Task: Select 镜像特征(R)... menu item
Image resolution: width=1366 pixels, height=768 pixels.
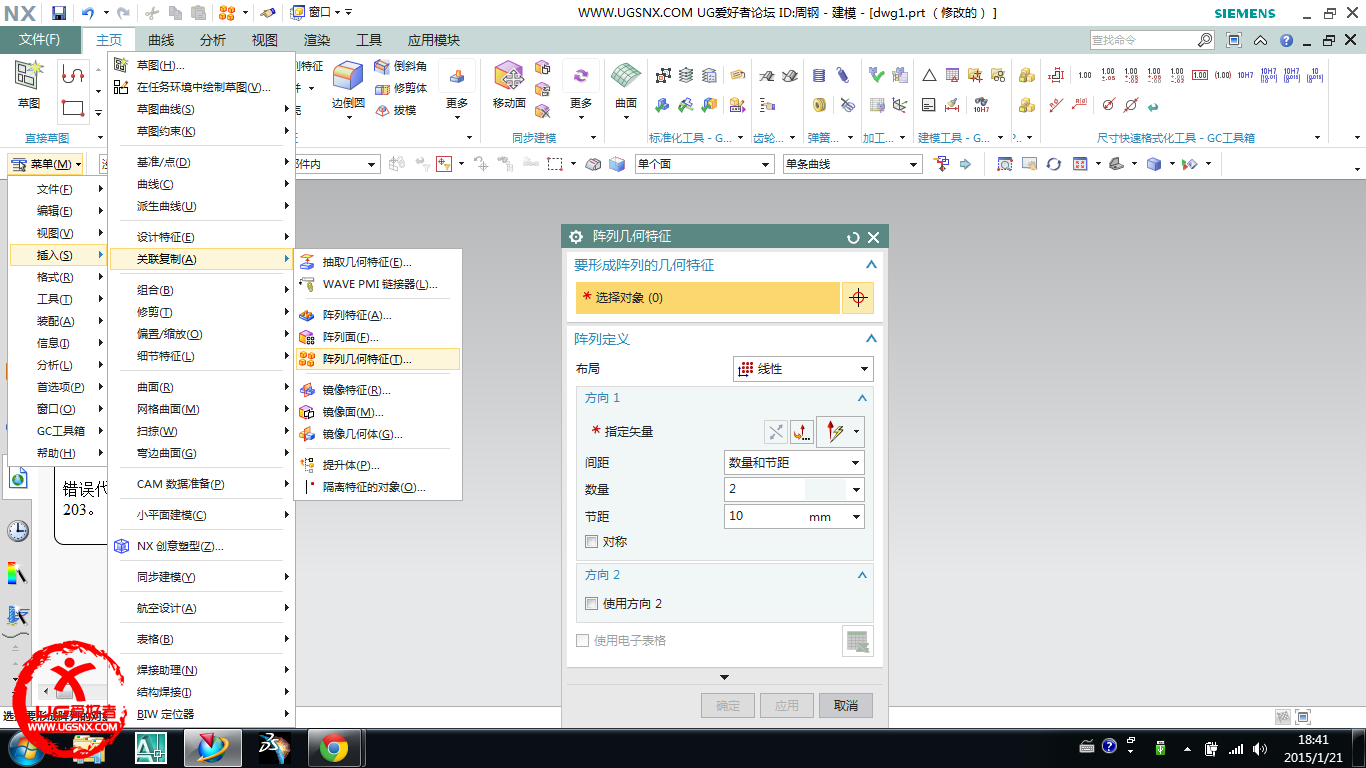Action: coord(378,390)
